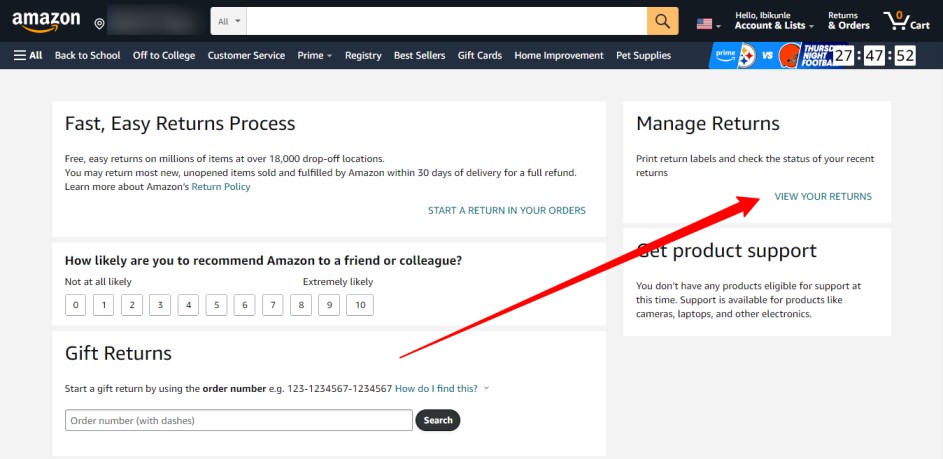Click Returns & Orders link
Image resolution: width=943 pixels, height=459 pixels.
pos(849,21)
